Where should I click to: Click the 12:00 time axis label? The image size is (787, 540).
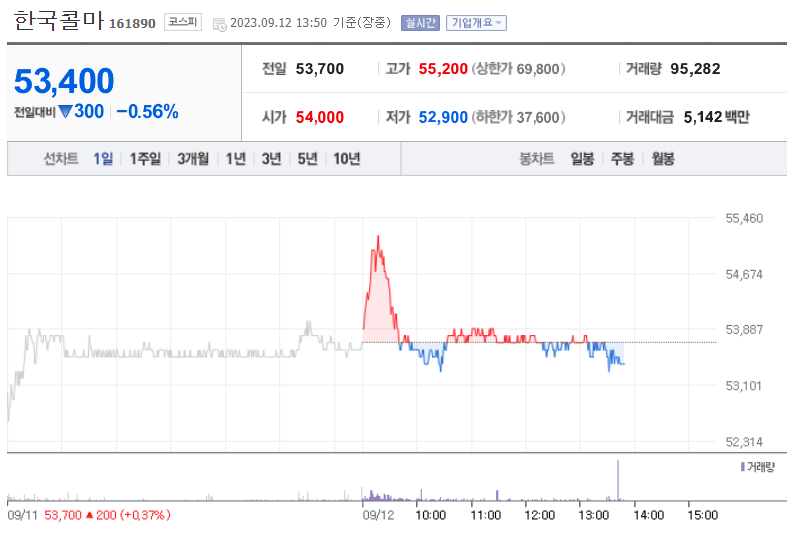click(540, 515)
